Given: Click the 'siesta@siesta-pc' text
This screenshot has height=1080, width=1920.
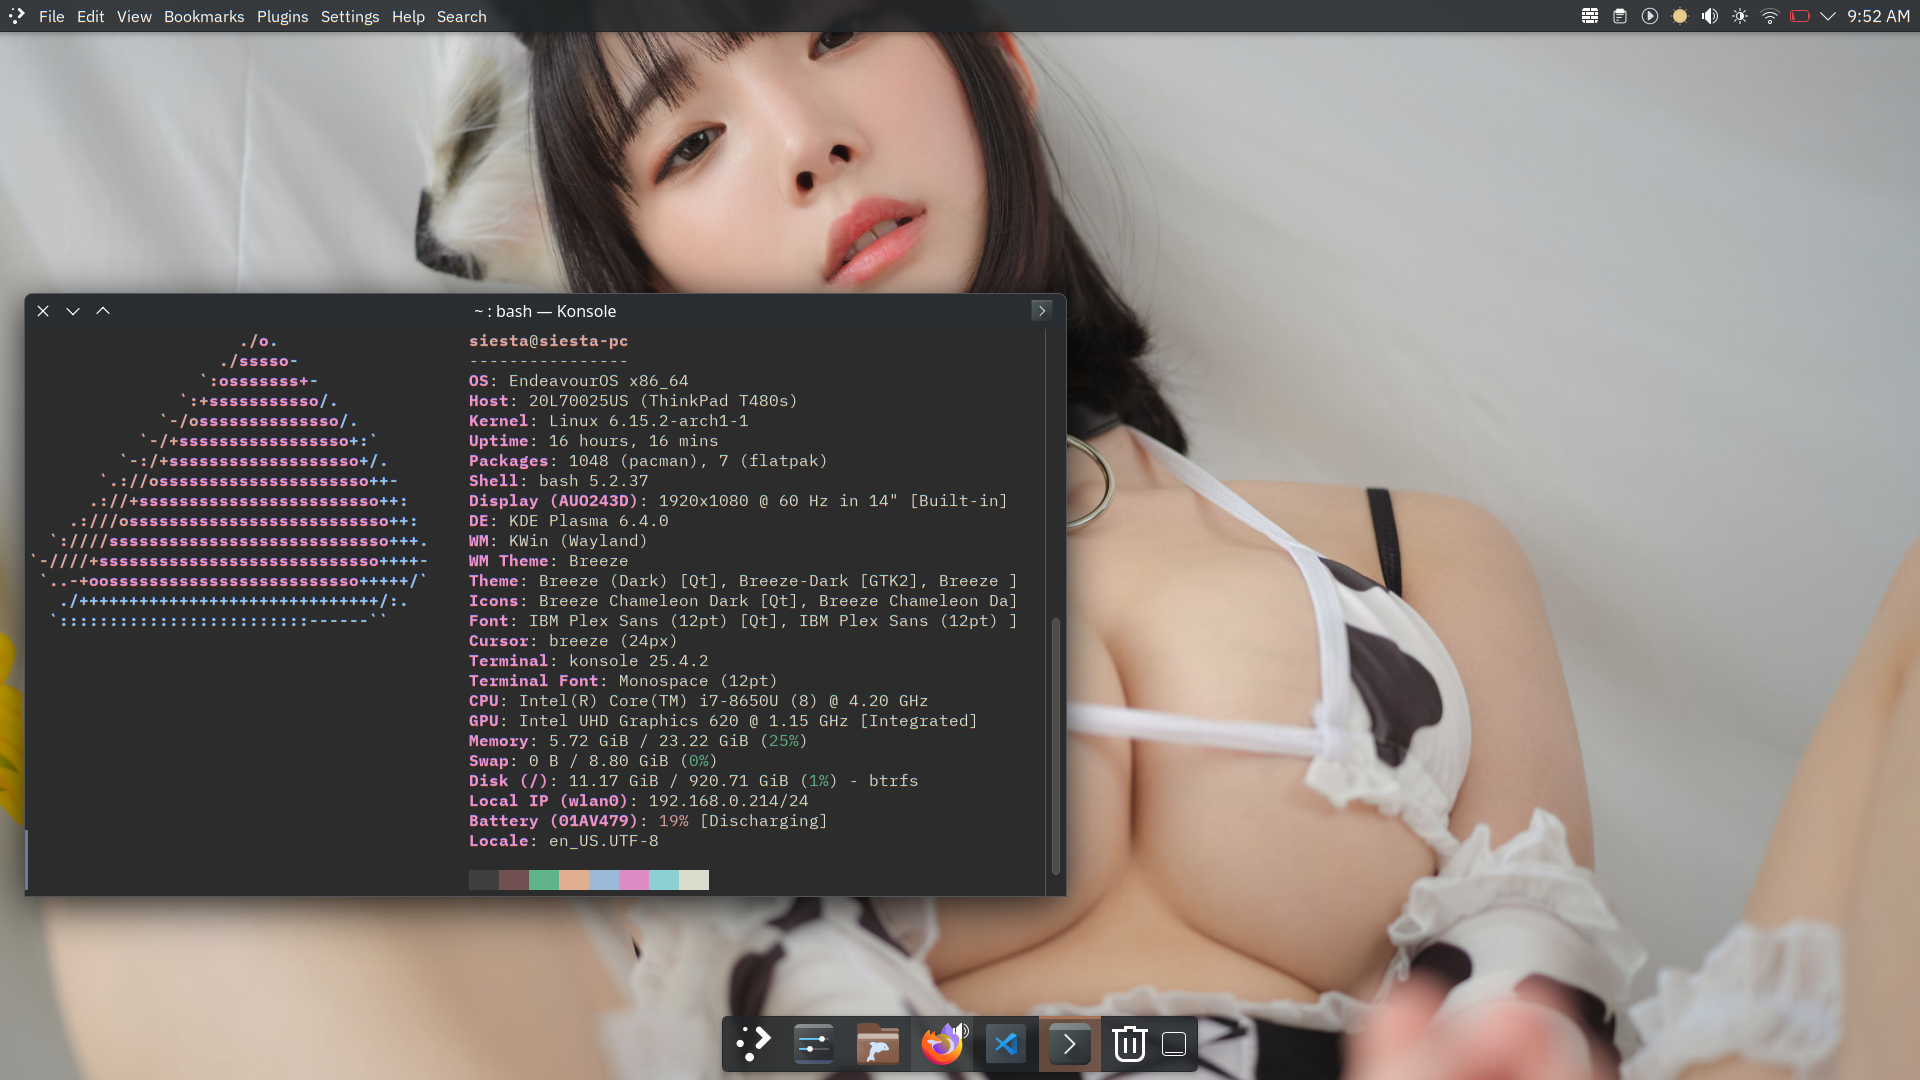Looking at the screenshot, I should point(549,341).
